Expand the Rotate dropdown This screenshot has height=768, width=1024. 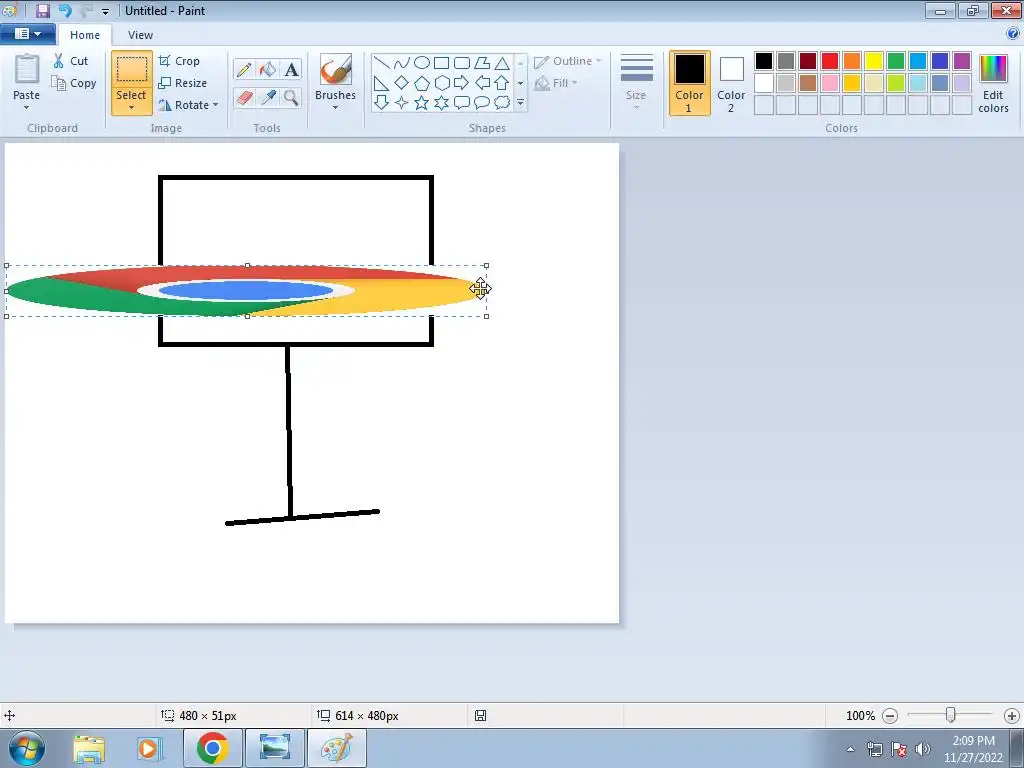tap(216, 104)
